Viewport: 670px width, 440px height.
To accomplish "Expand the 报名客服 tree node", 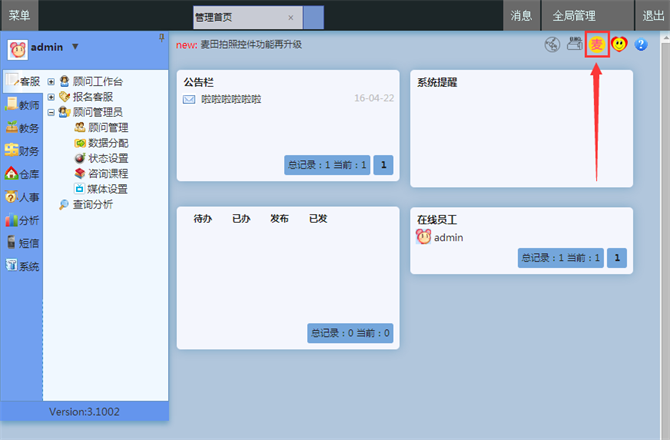I will (x=51, y=97).
